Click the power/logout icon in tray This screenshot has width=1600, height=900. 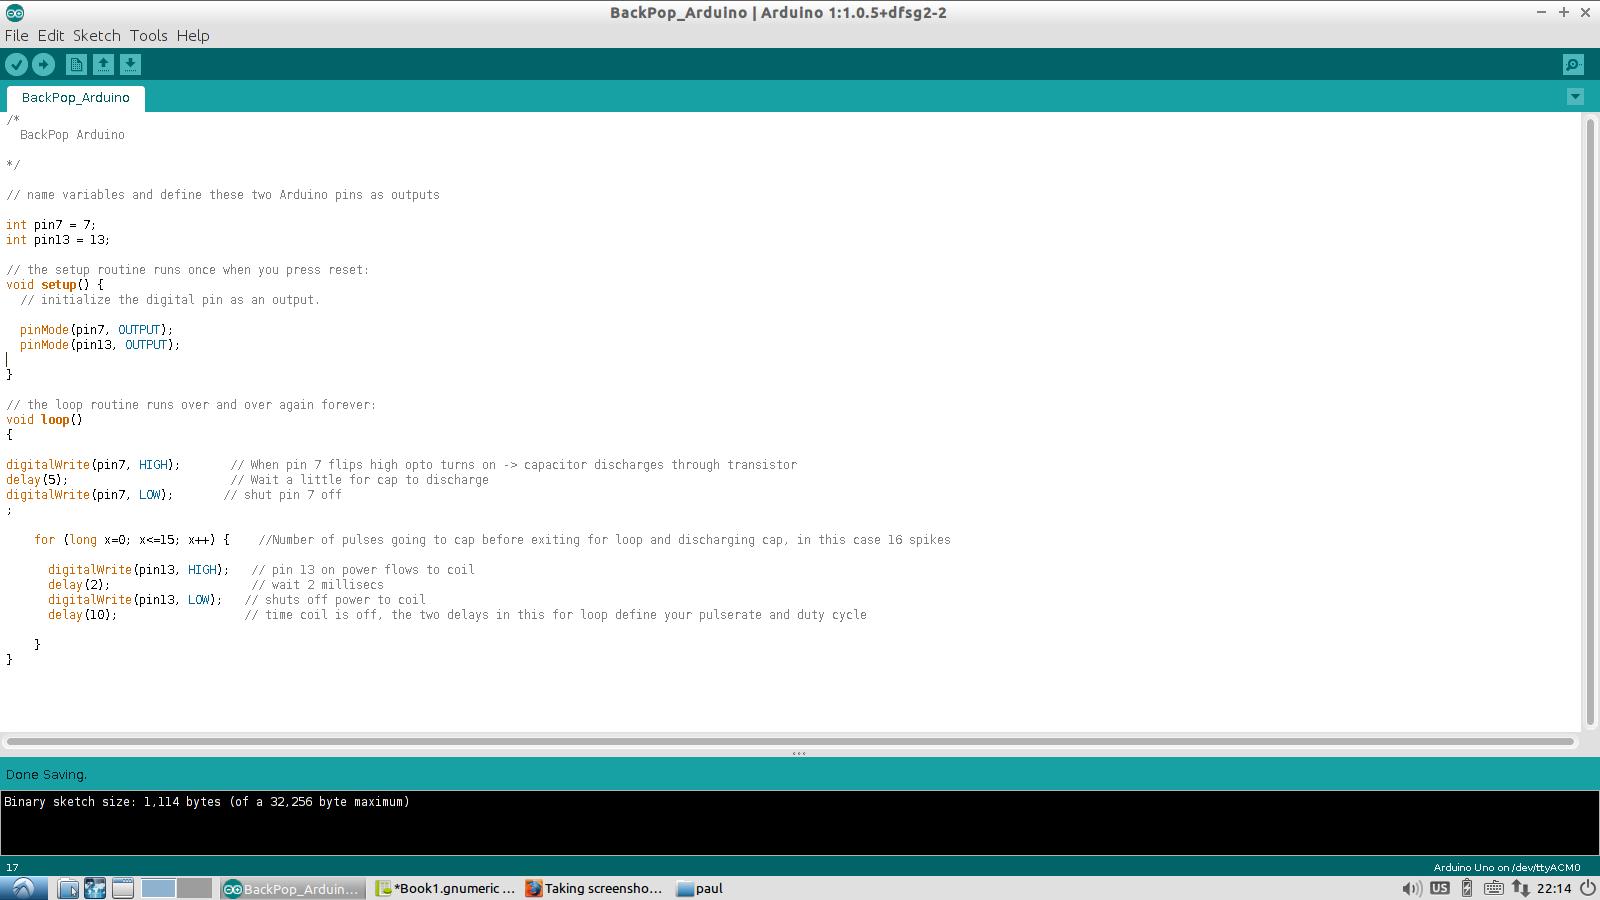tap(1587, 888)
